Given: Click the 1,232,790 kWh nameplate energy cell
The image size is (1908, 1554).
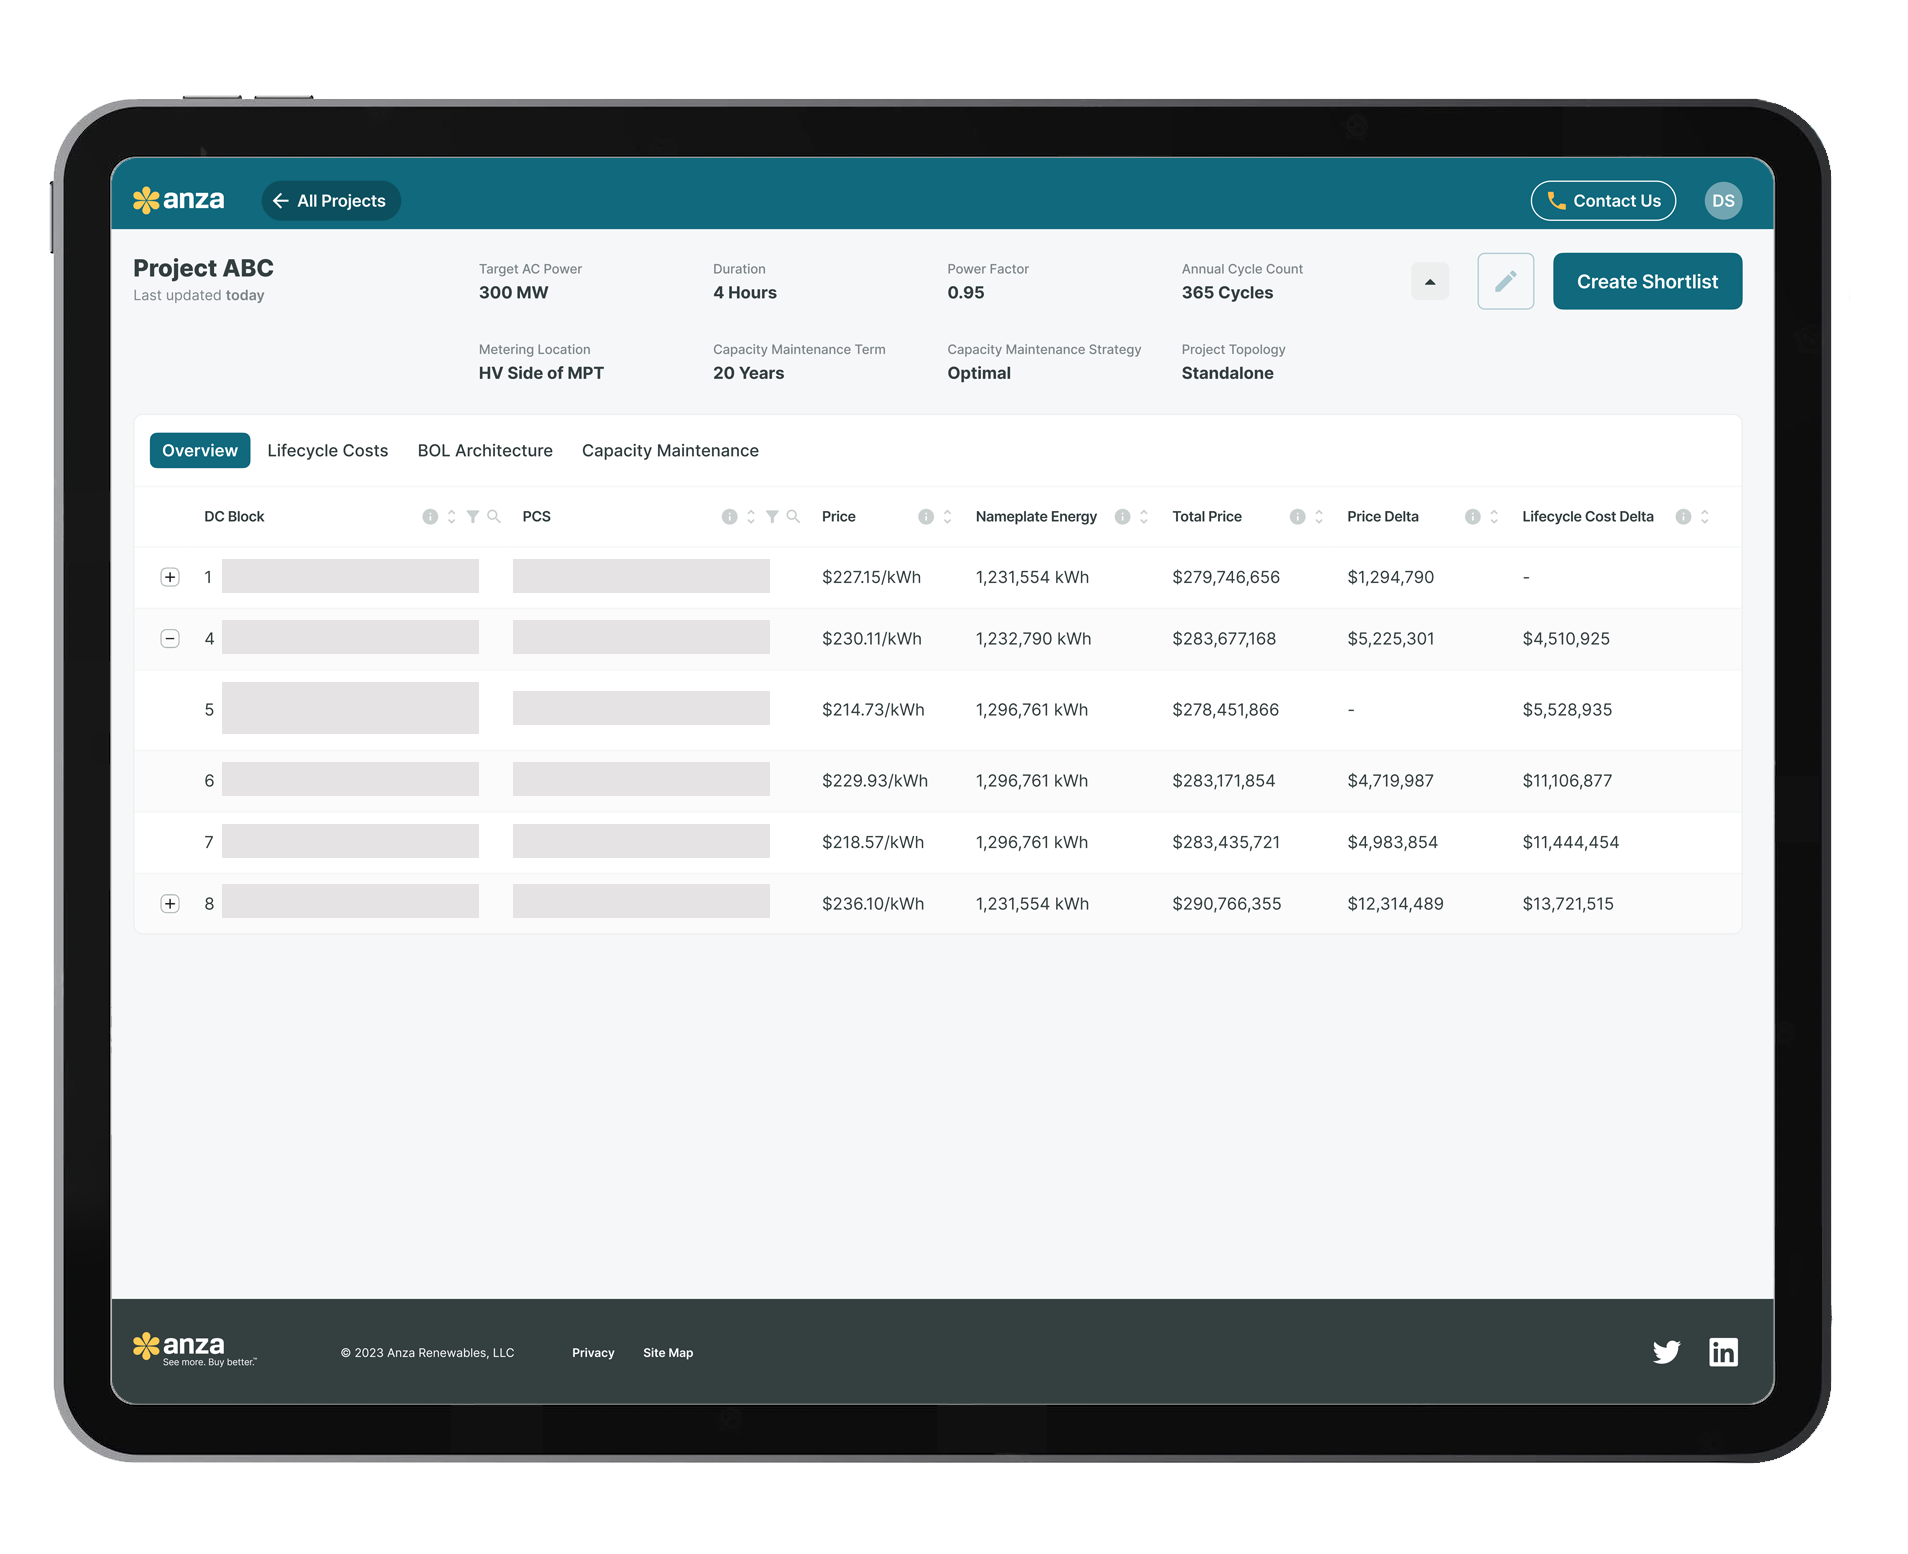Looking at the screenshot, I should click(1033, 639).
